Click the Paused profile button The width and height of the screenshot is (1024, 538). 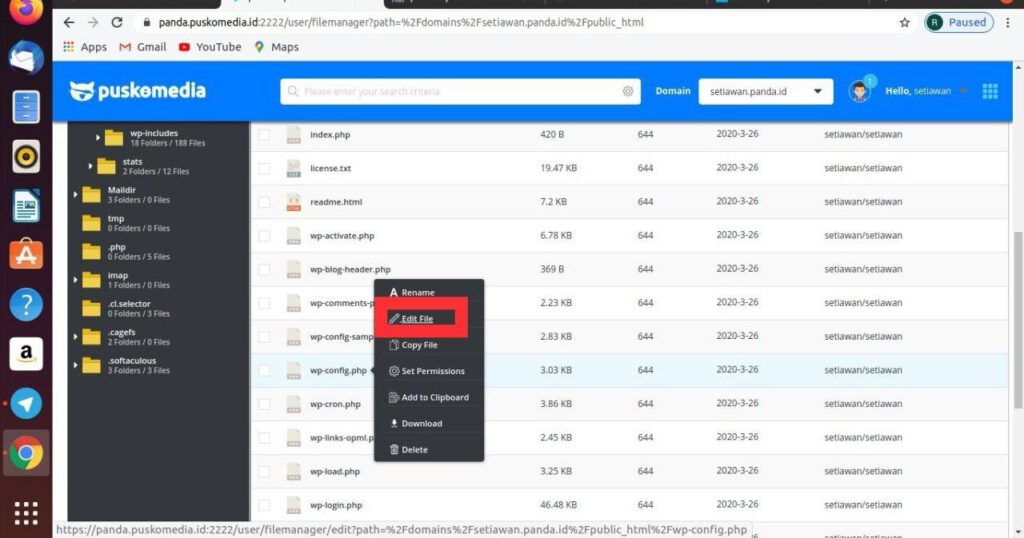(x=959, y=22)
